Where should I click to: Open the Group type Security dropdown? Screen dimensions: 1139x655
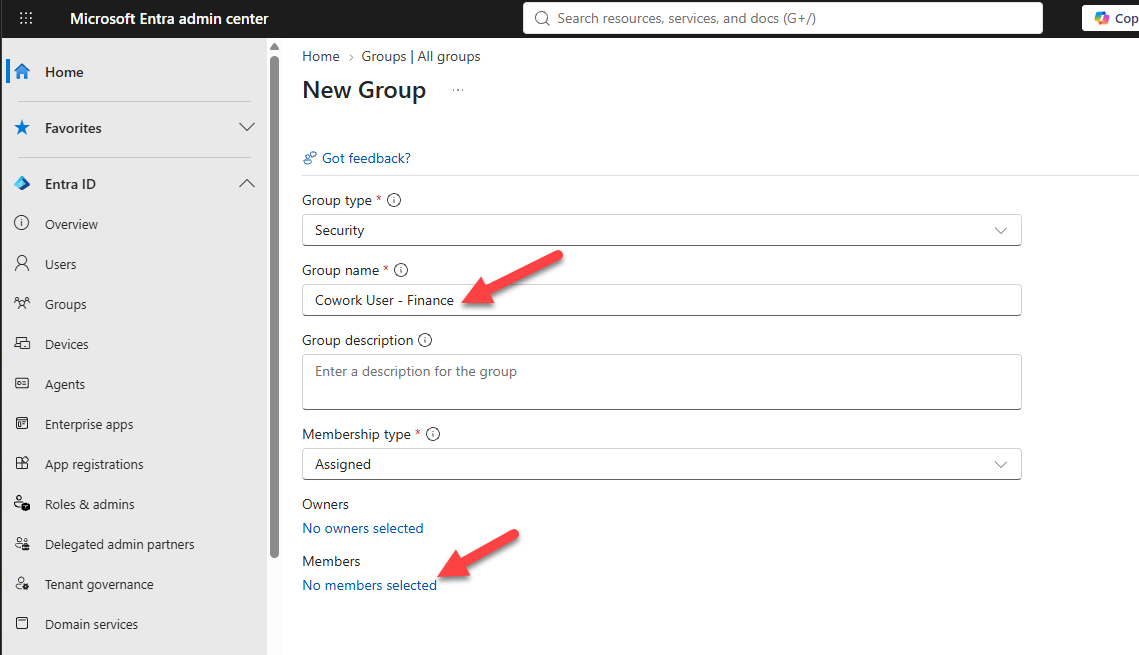tap(662, 230)
